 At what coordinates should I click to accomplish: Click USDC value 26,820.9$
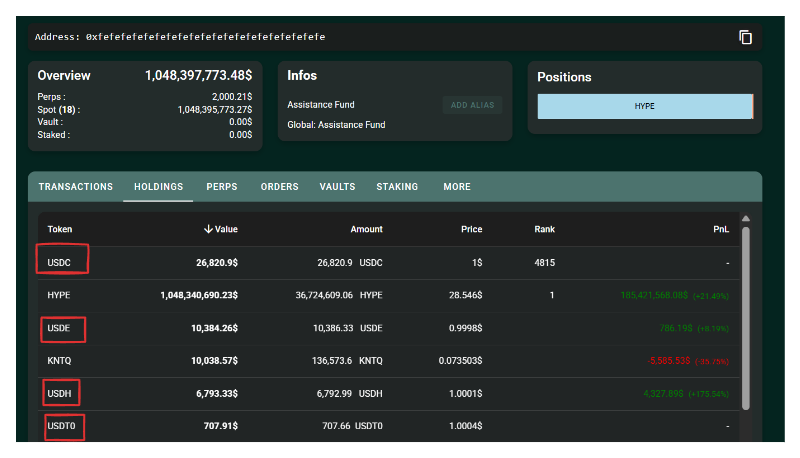tap(217, 263)
